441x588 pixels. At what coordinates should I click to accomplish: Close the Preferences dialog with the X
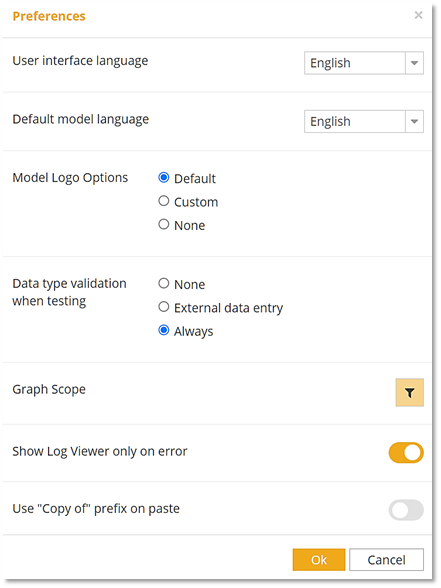pos(418,15)
